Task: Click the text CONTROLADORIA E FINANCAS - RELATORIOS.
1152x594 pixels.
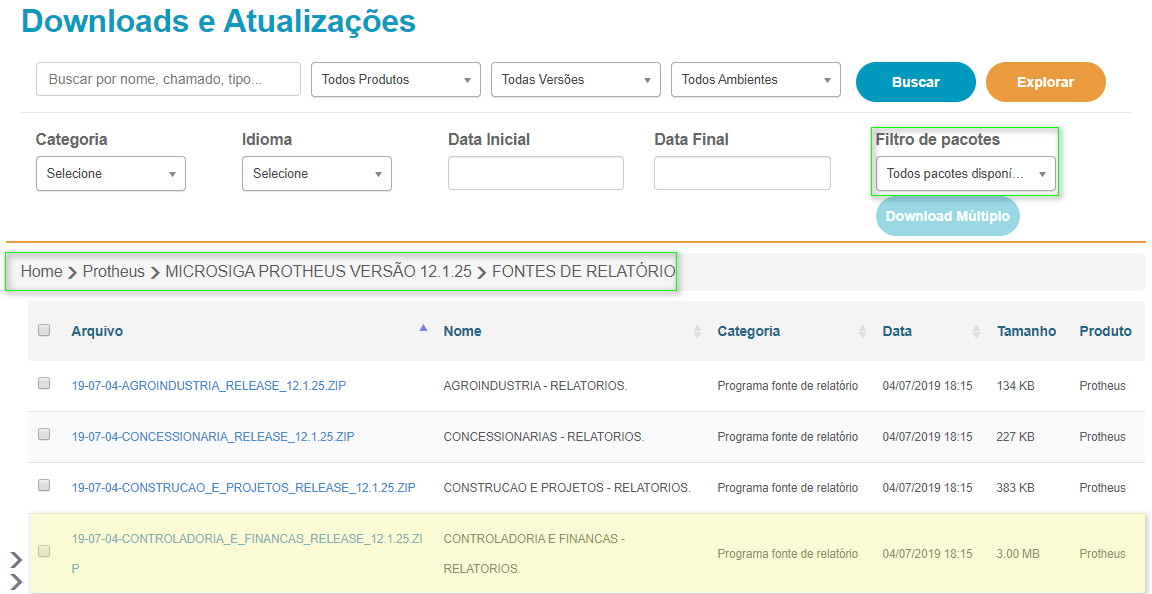Action: click(534, 554)
